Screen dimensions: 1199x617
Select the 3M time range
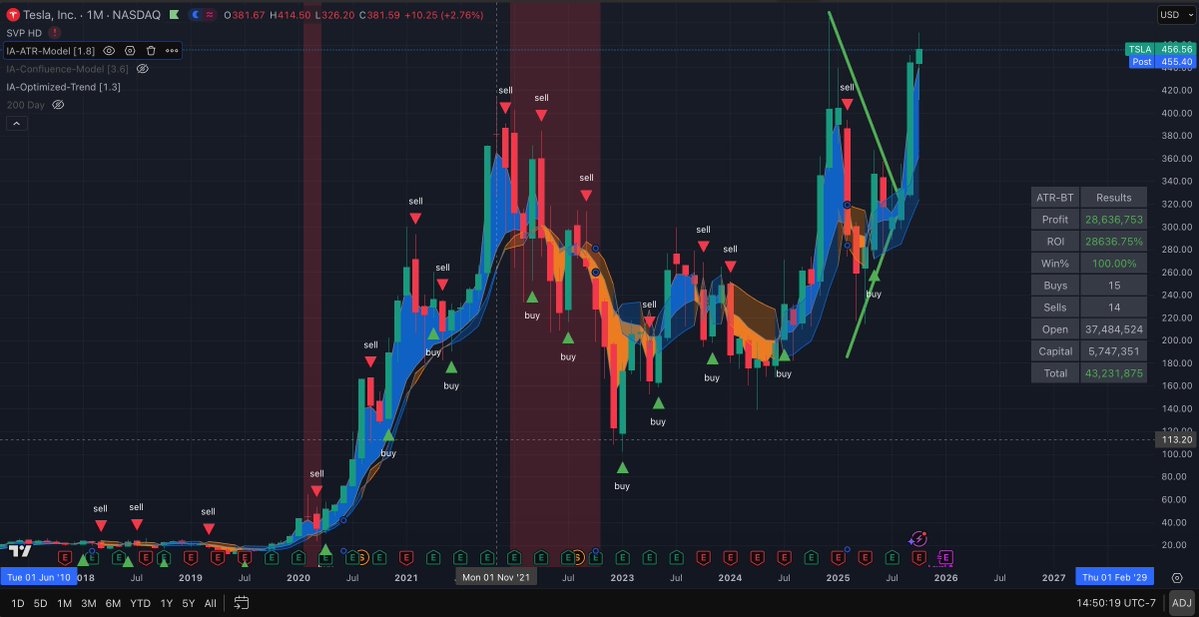tap(89, 603)
